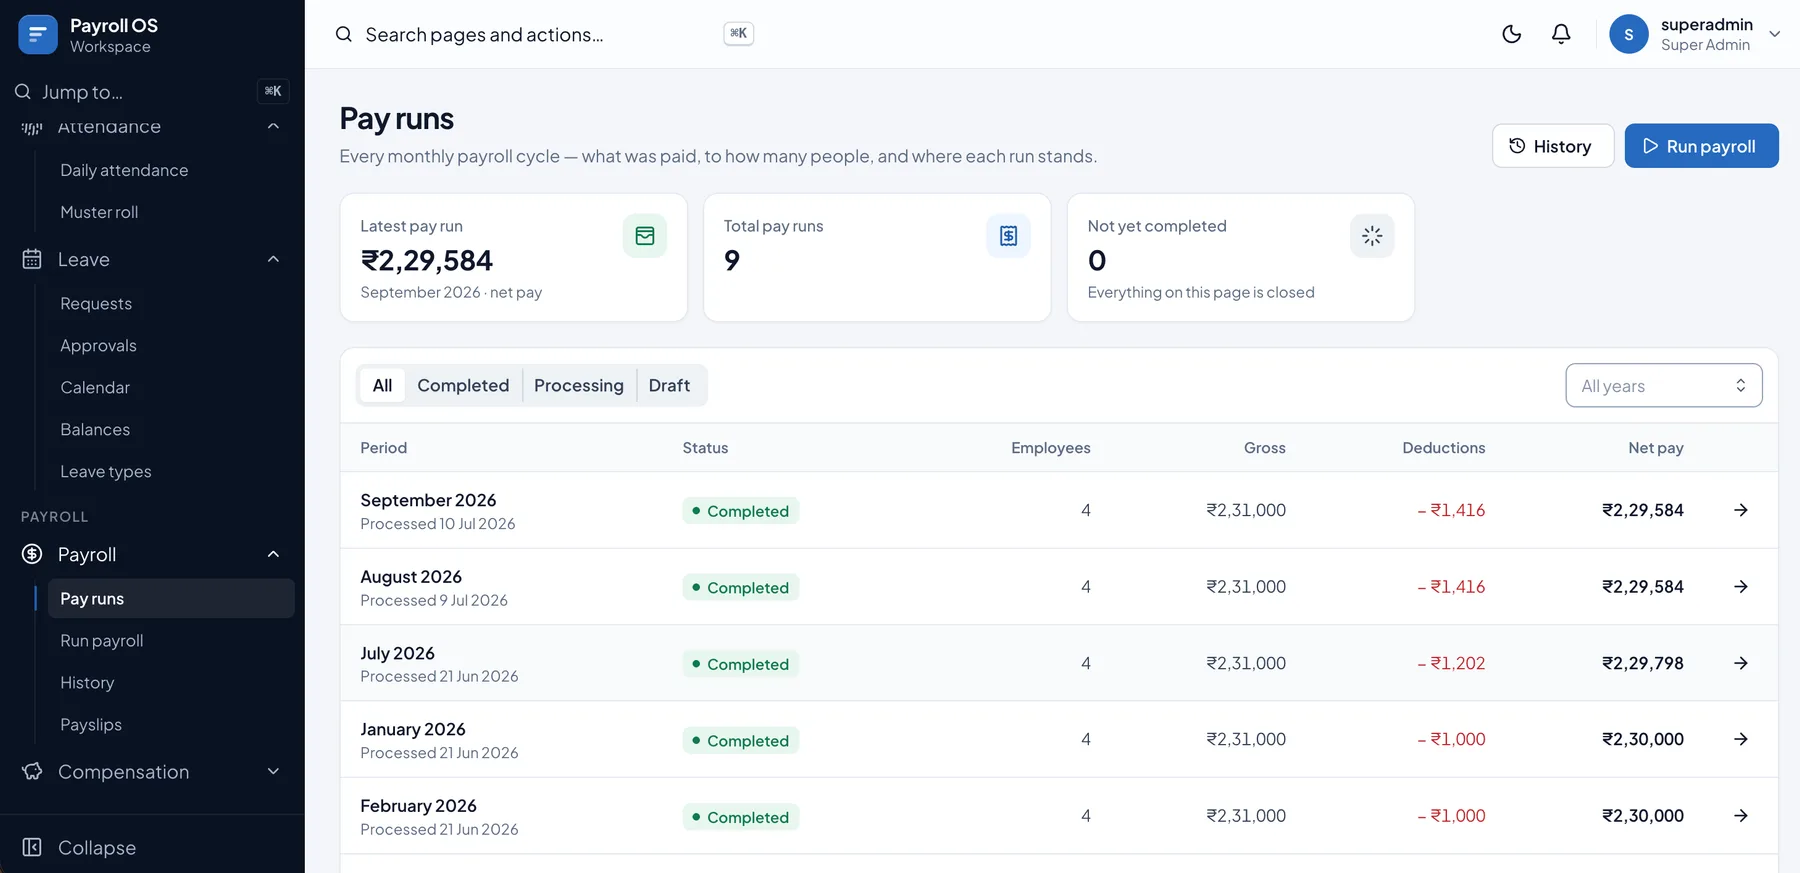Viewport: 1800px width, 873px height.
Task: Collapse the Payroll section chevron
Action: tap(273, 554)
